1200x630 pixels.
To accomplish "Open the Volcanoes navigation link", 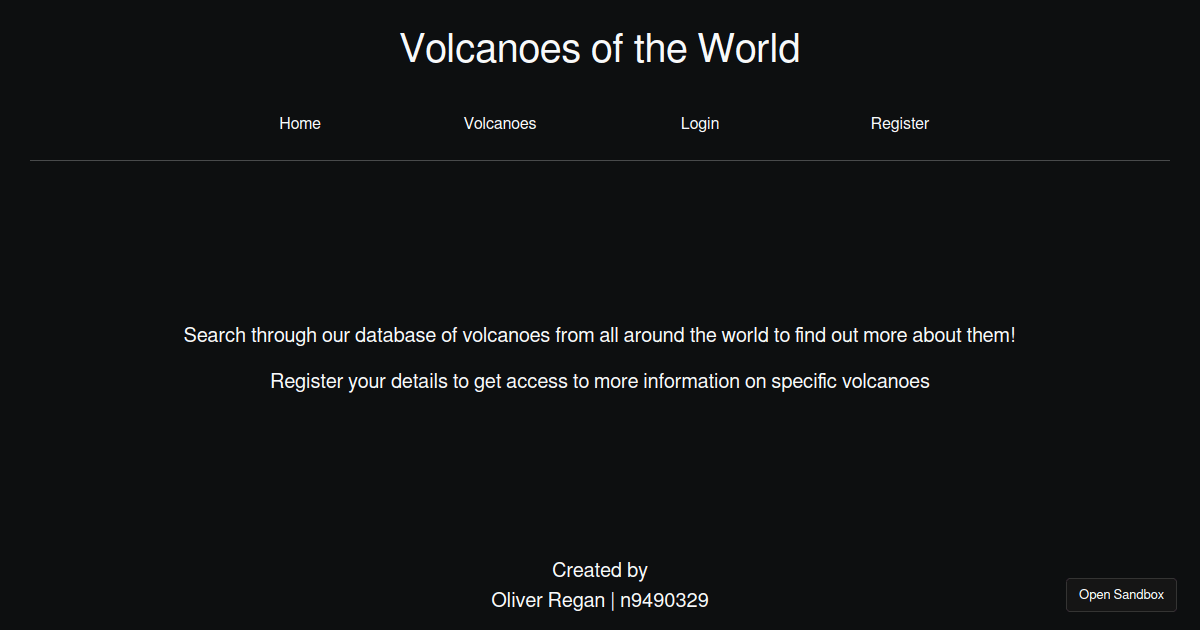I will click(x=500, y=124).
